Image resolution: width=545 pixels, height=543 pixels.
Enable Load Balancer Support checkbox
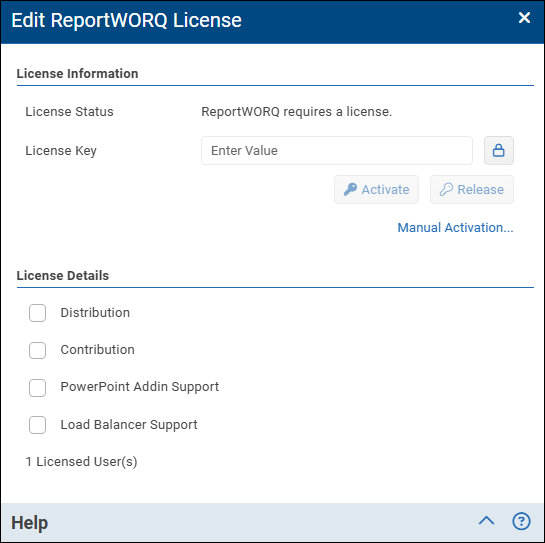coord(38,425)
